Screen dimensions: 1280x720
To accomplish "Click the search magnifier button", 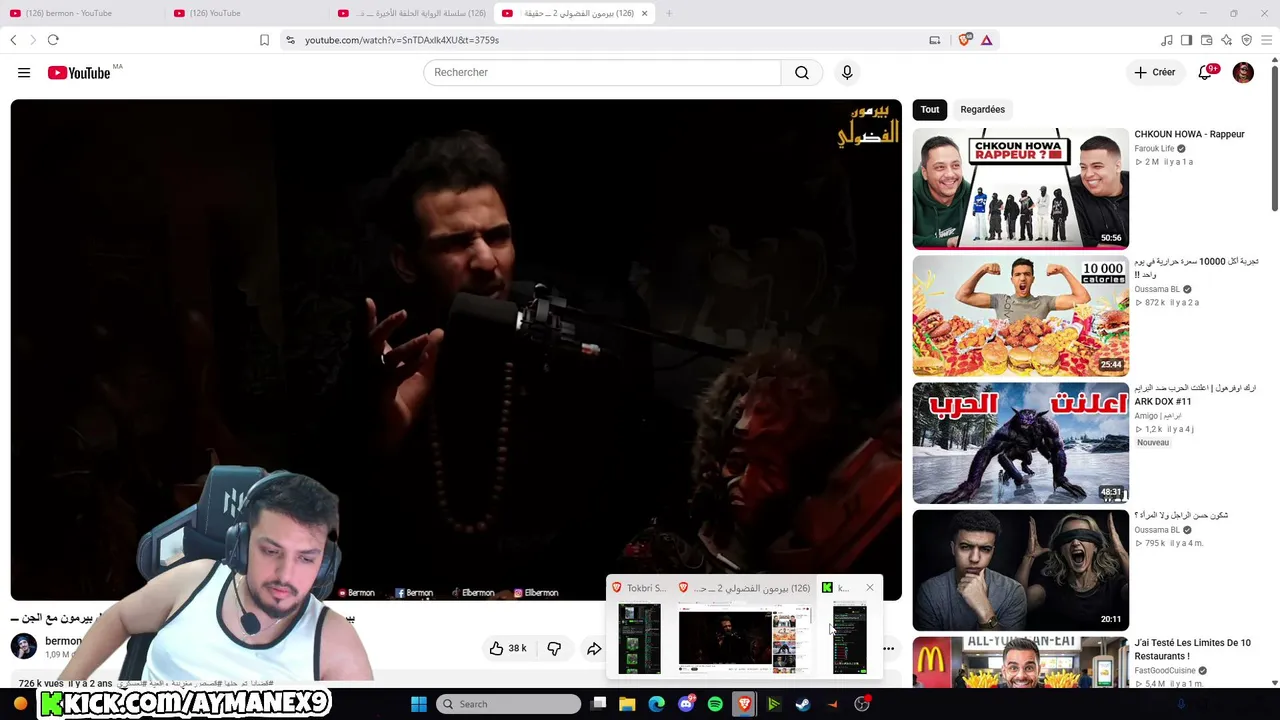I will click(x=802, y=72).
